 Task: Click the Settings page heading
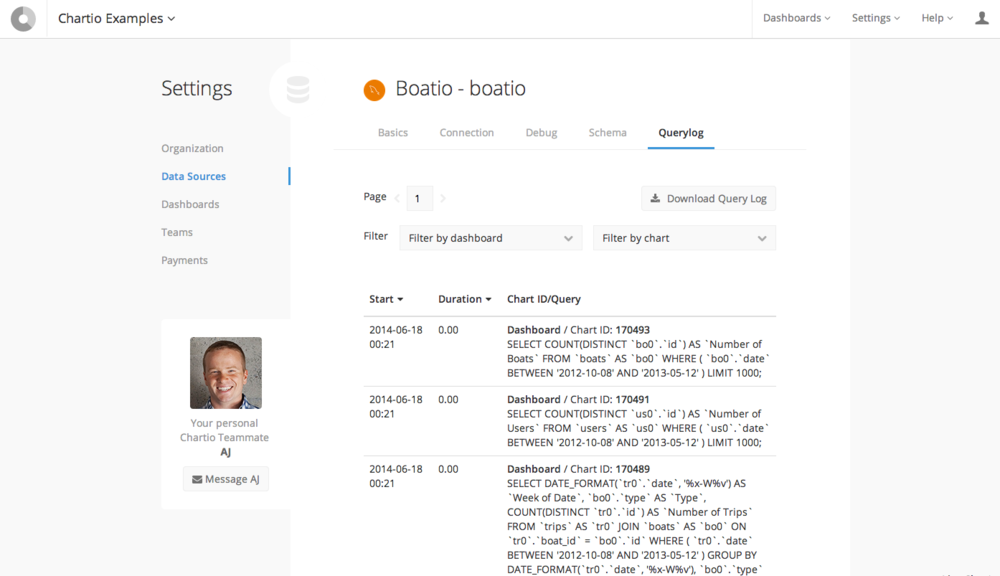[x=196, y=88]
